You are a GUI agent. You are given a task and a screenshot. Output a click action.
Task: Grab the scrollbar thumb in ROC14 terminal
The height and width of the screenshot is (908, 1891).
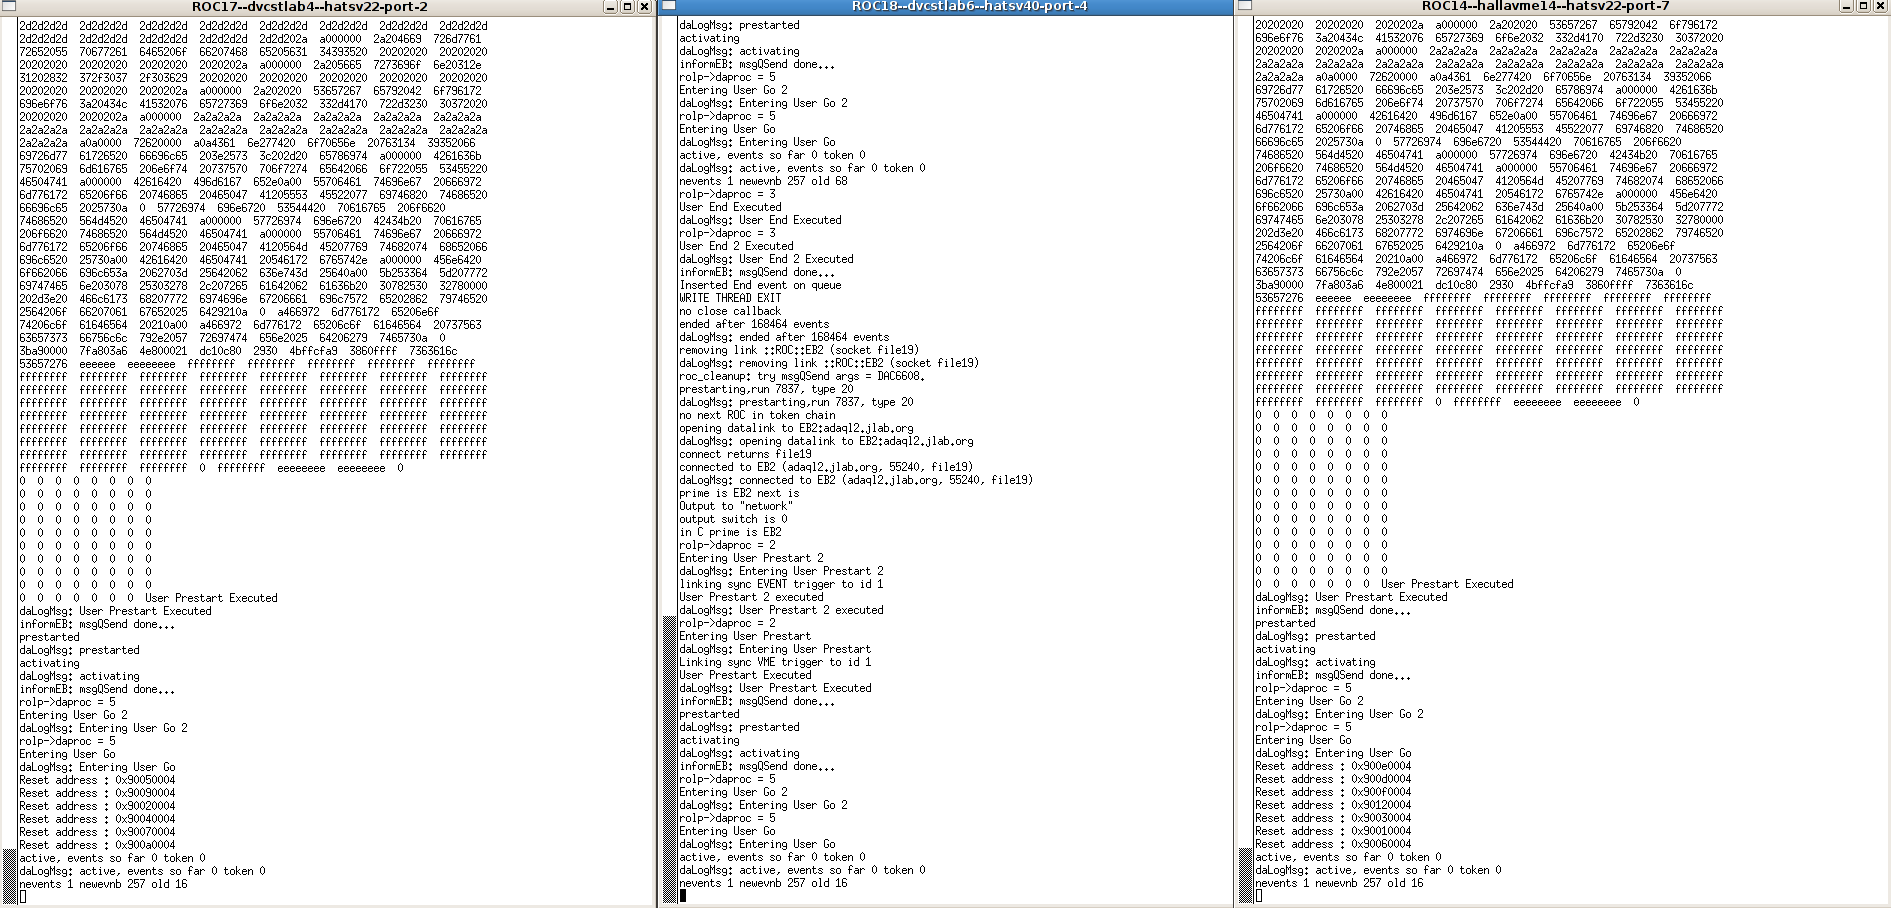pyautogui.click(x=1245, y=876)
